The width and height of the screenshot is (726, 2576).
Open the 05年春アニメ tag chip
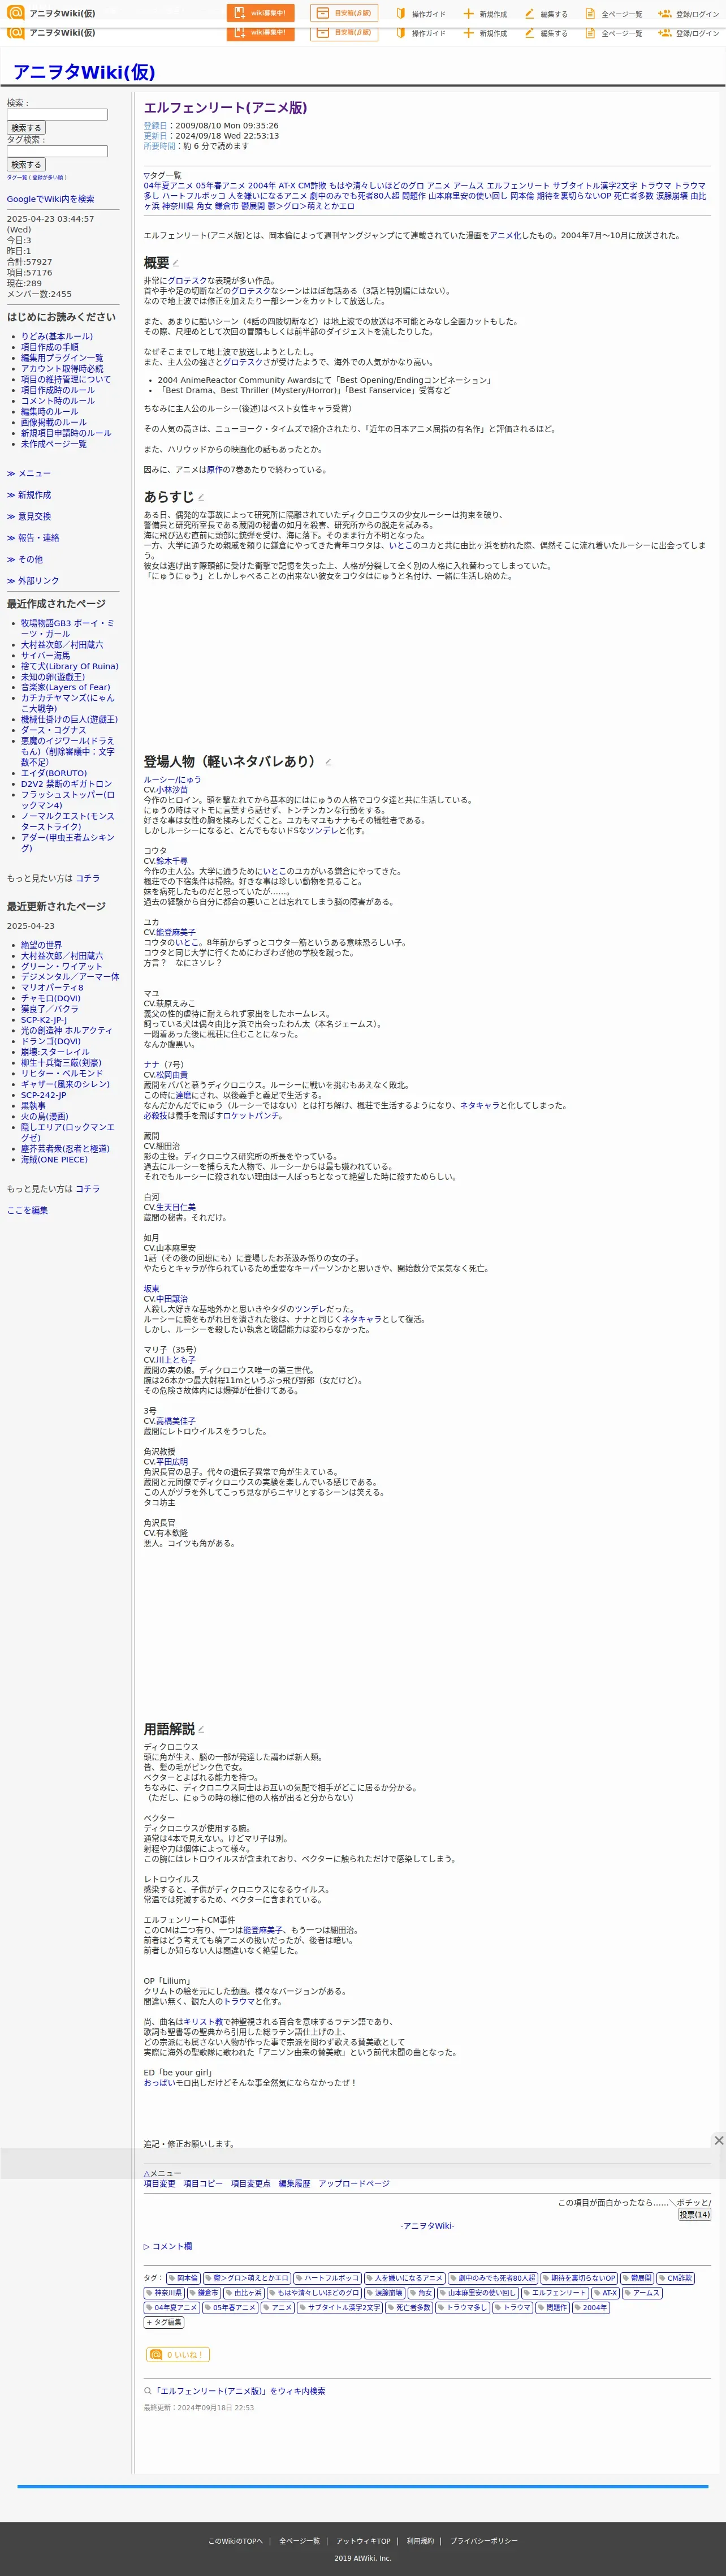click(x=230, y=2308)
